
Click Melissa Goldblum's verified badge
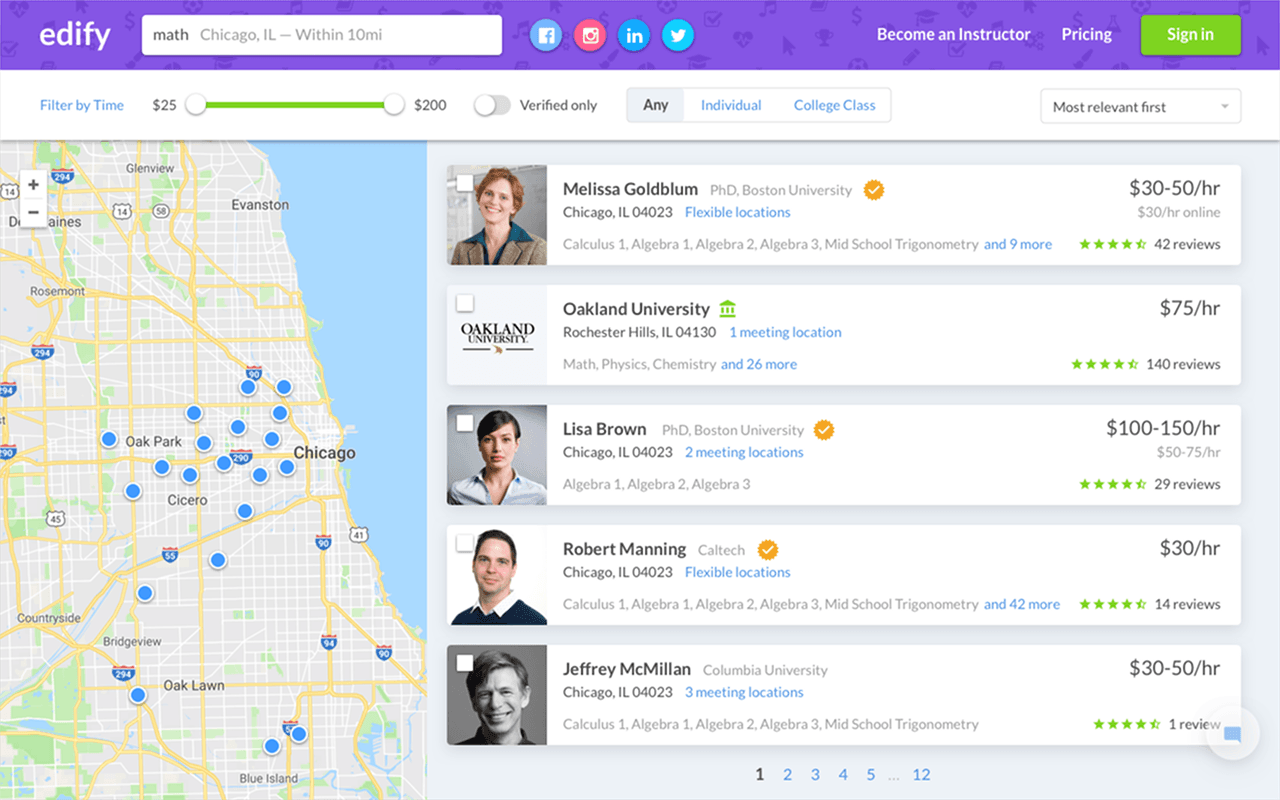tap(874, 190)
